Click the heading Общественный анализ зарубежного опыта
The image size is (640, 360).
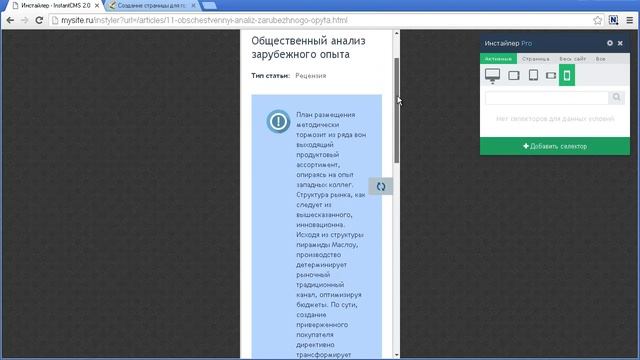pyautogui.click(x=308, y=47)
